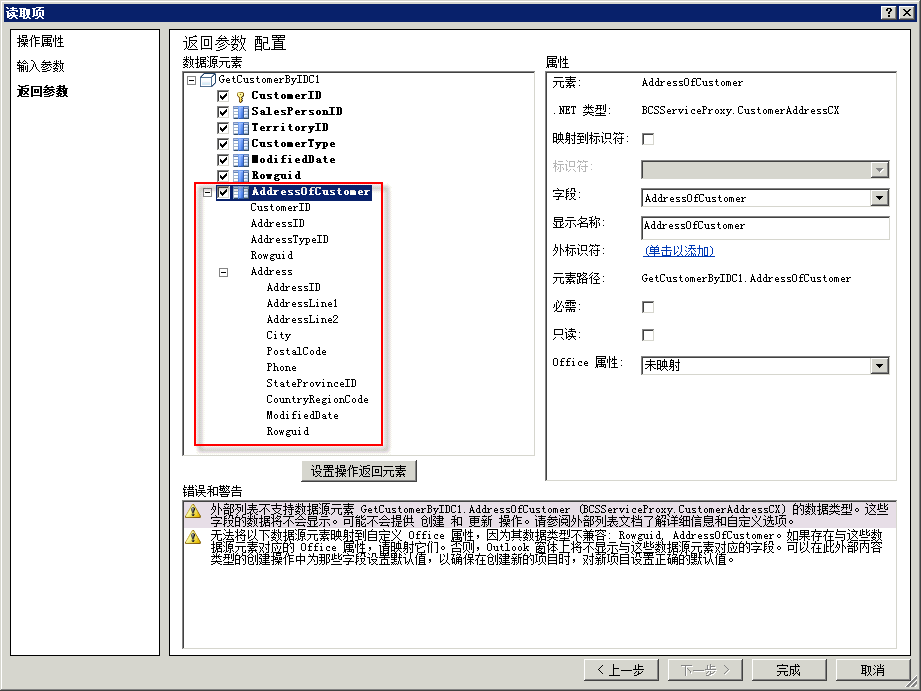The image size is (921, 691).
Task: Click the help question mark in the title bar
Action: [890, 11]
